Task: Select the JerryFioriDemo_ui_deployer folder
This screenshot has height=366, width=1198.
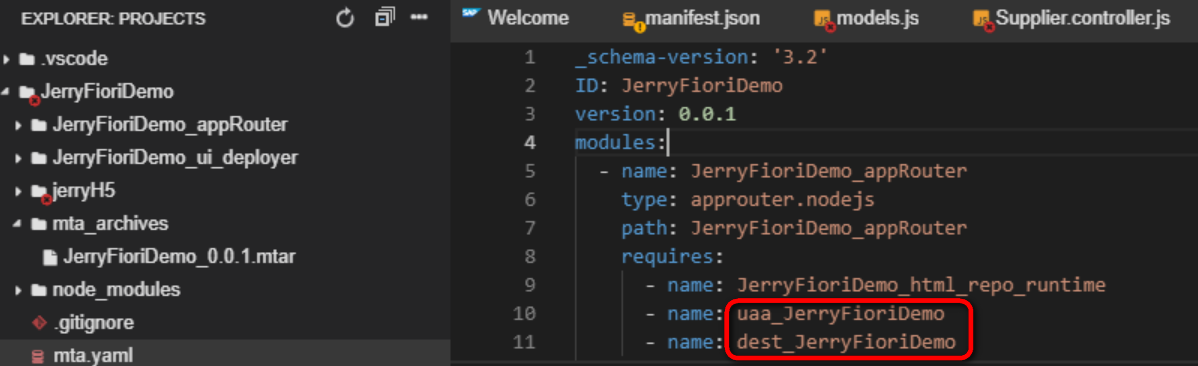Action: tap(175, 158)
